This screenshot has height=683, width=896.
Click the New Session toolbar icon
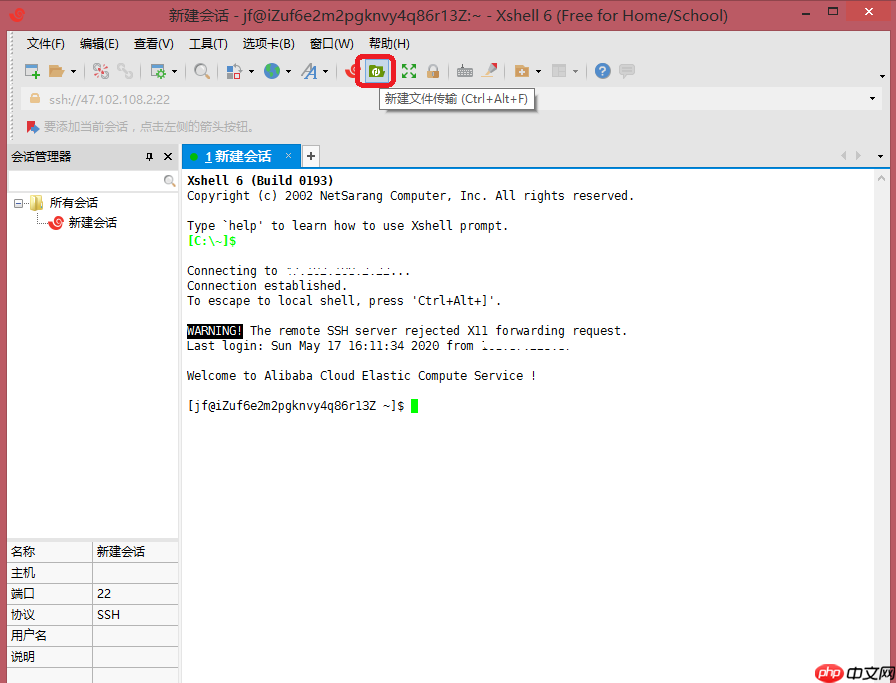(x=32, y=71)
